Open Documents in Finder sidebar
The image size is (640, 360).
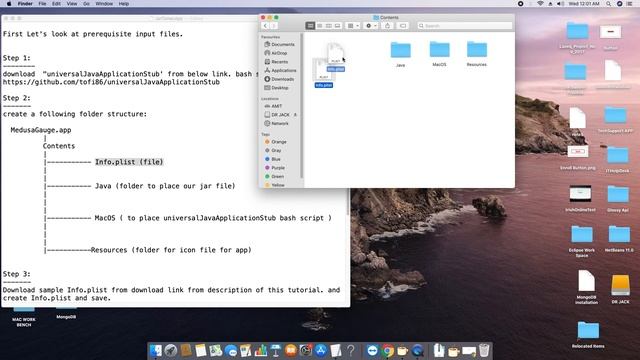coord(280,44)
